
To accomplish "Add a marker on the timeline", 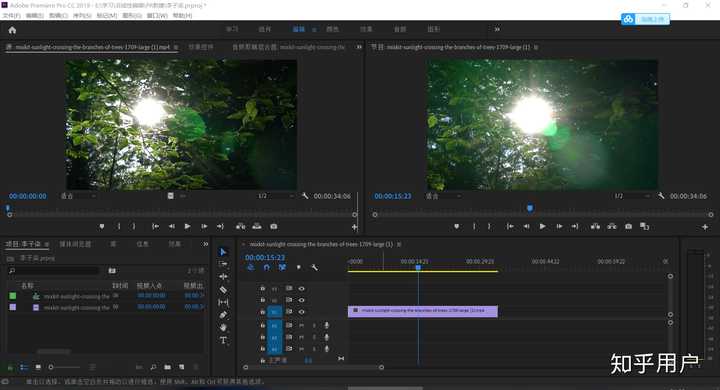I will 298,267.
